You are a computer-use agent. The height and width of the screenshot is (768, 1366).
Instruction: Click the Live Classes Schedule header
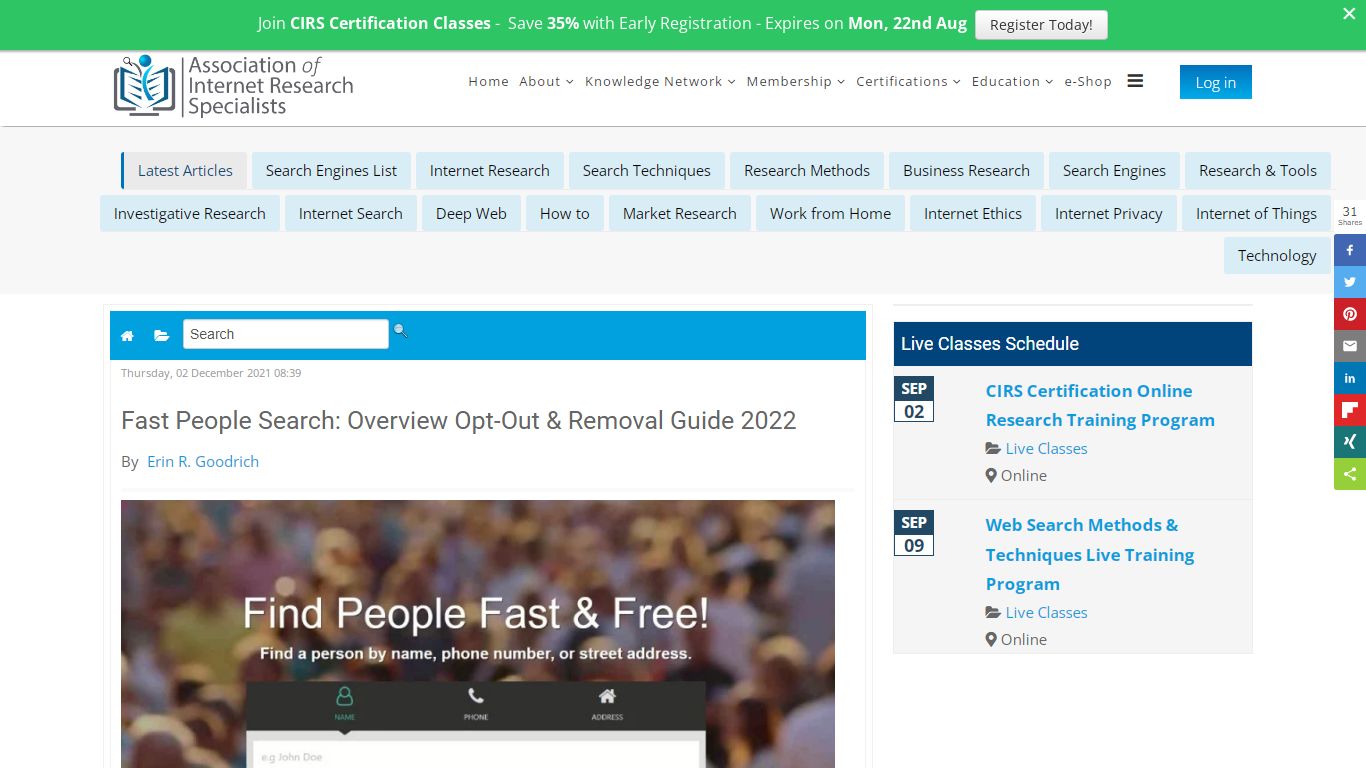point(1072,344)
